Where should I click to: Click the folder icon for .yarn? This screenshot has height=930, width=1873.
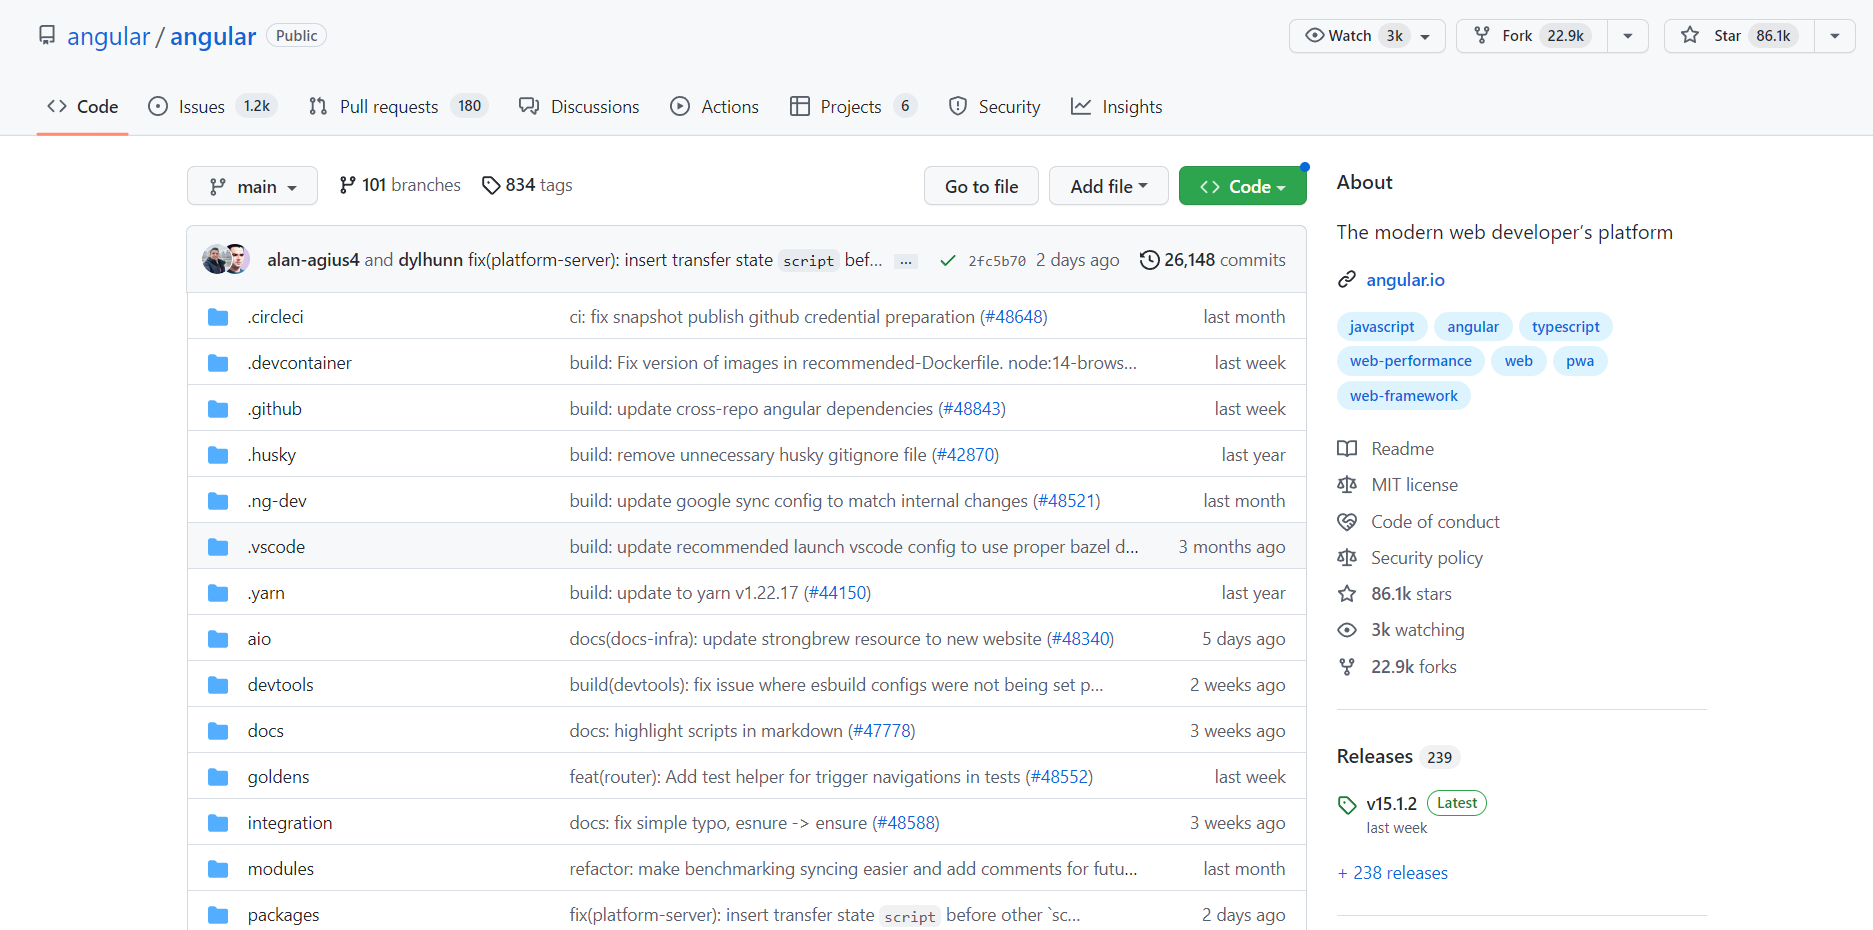pyautogui.click(x=218, y=593)
